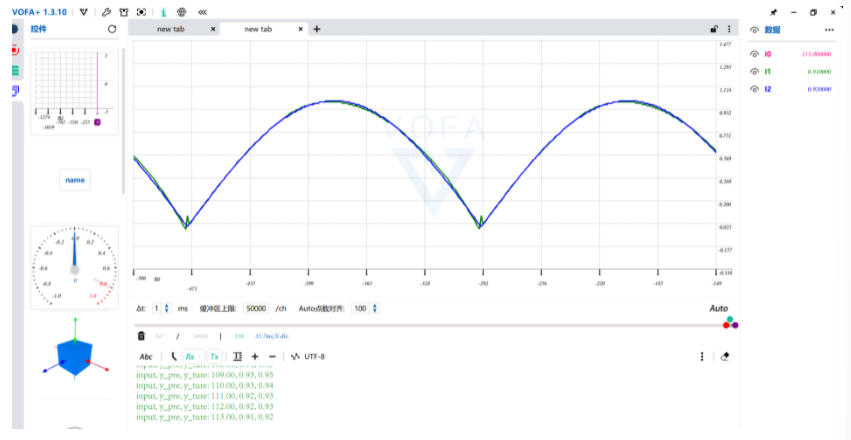Click log line 'input, y_pre, y_ture: 113.00, 0.91, 0.92'

coord(205,417)
